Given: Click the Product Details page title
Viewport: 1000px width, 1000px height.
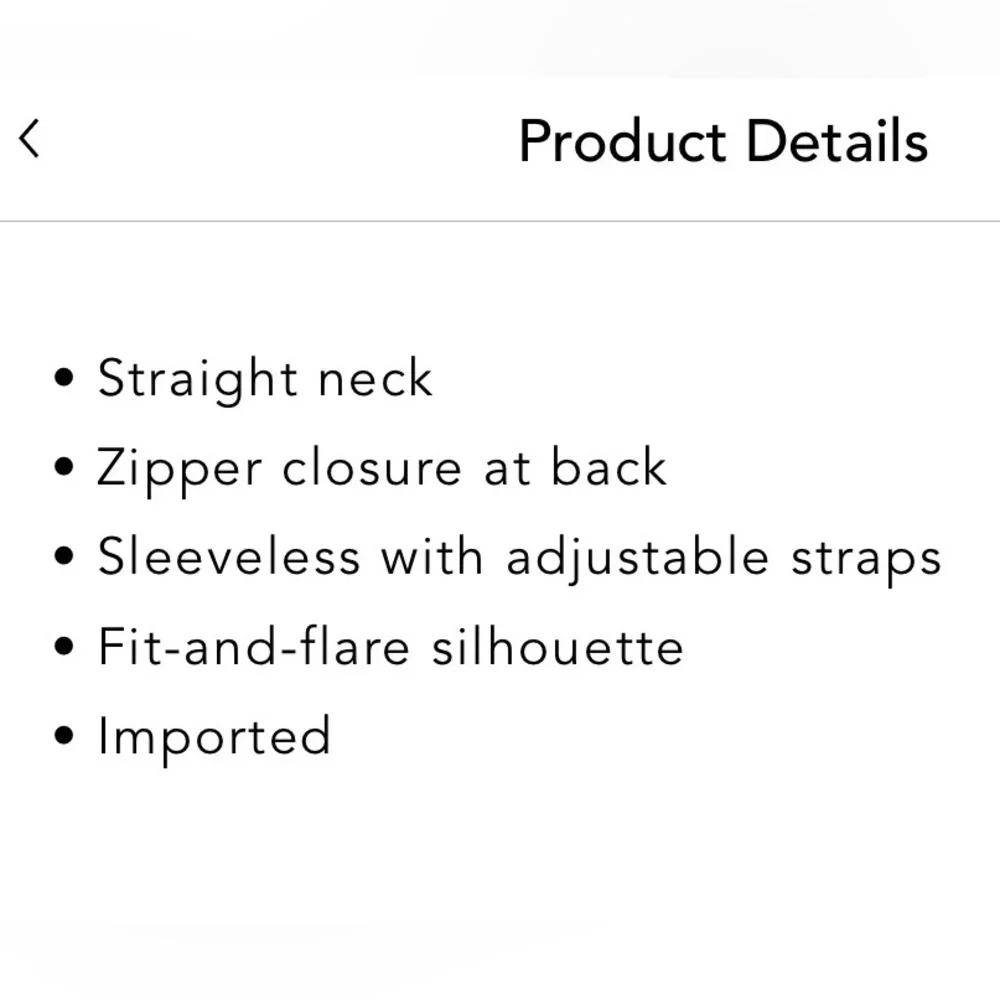Looking at the screenshot, I should [723, 141].
